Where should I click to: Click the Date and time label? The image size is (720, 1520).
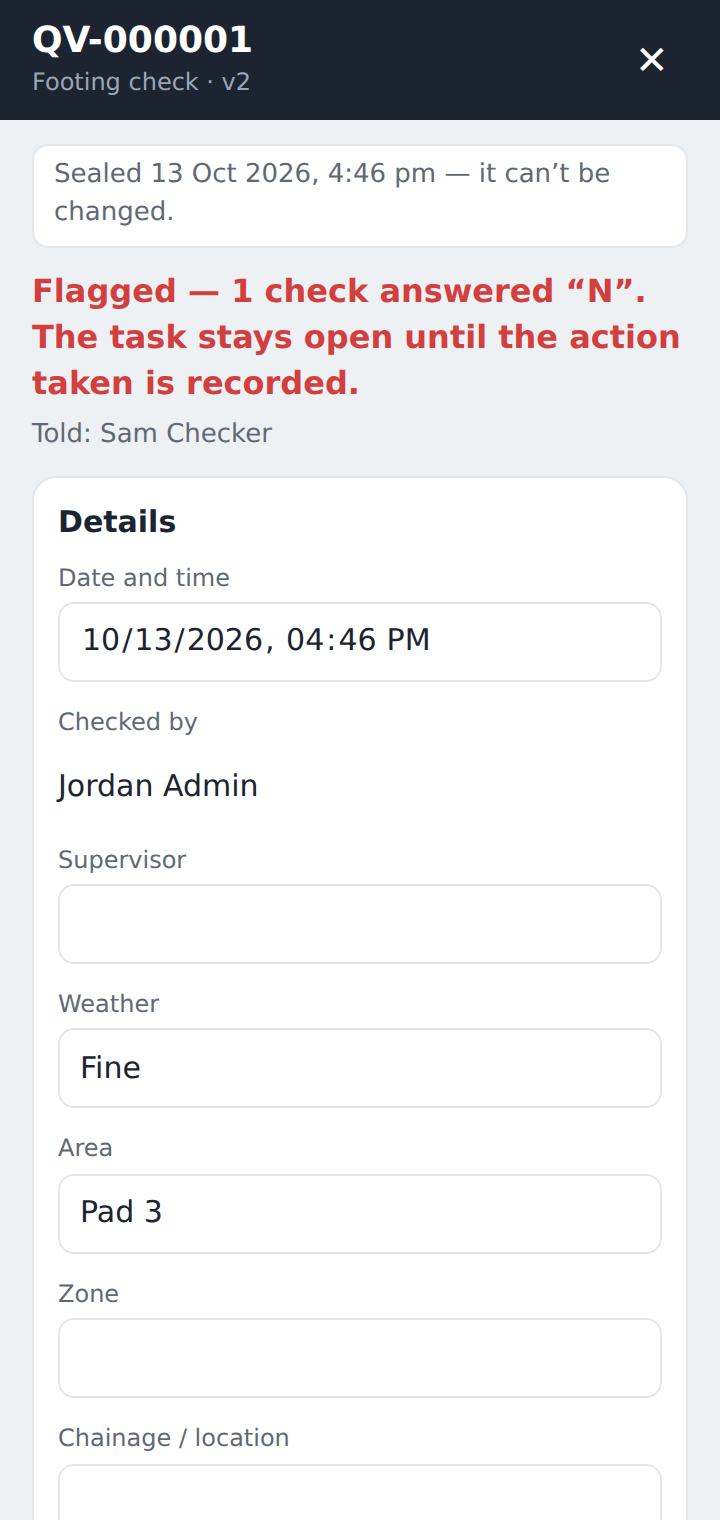144,578
